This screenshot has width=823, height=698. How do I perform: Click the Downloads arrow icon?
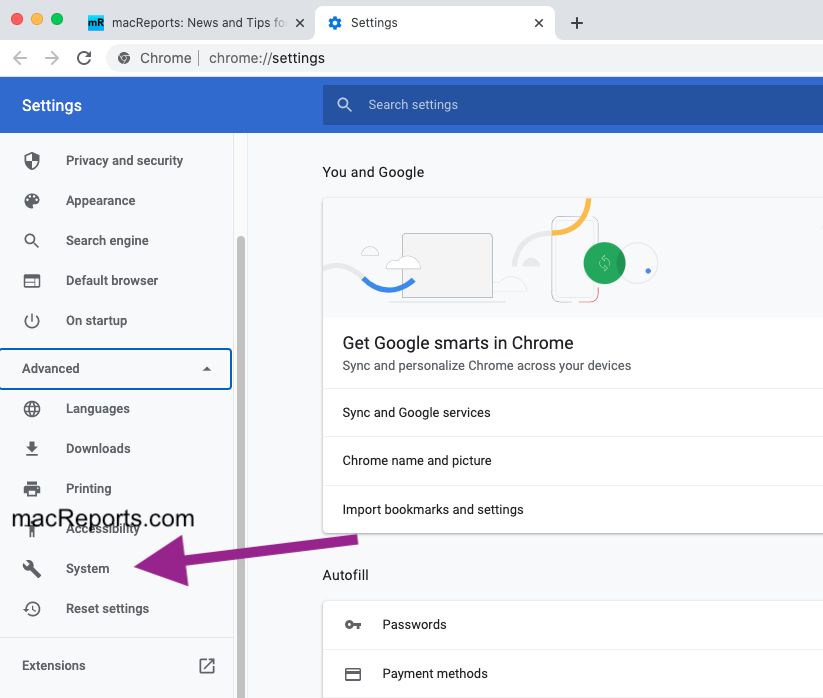(32, 449)
